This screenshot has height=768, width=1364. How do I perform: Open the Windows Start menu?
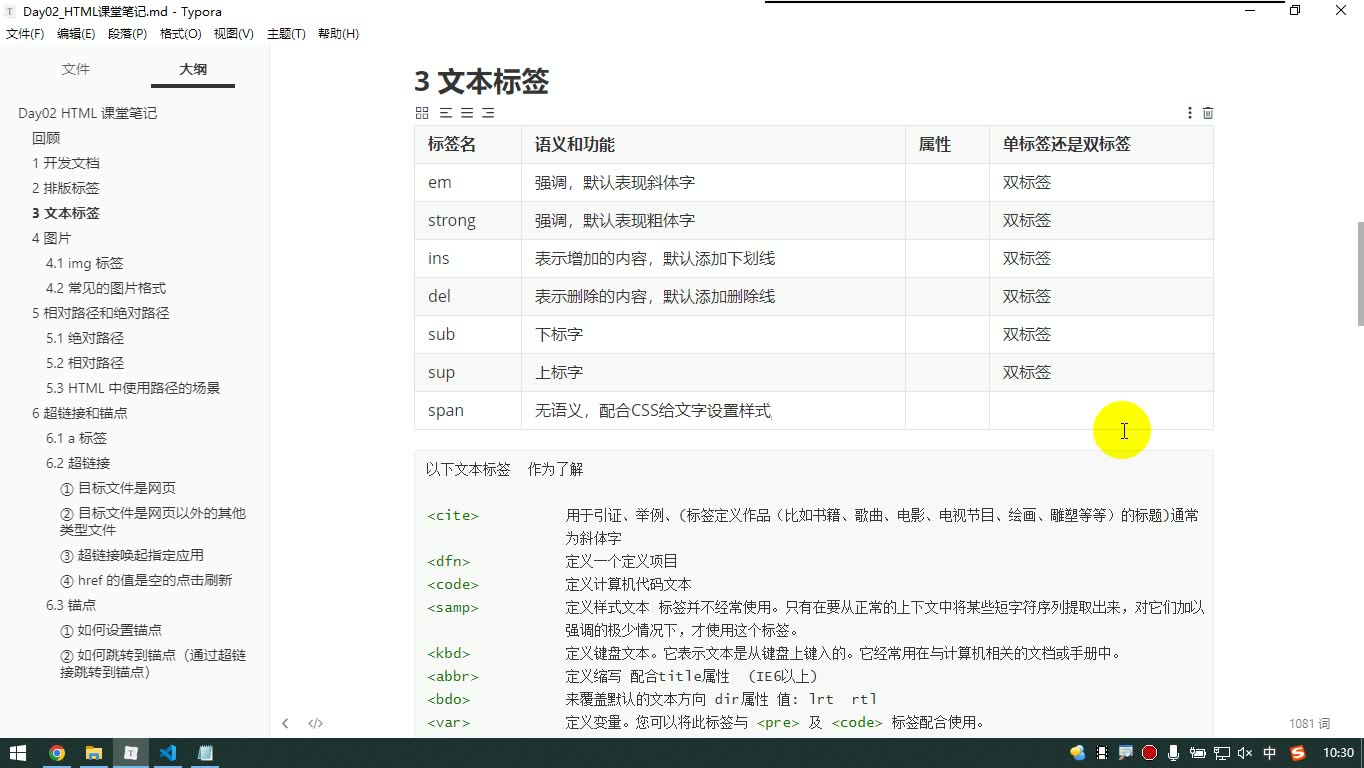pos(19,753)
